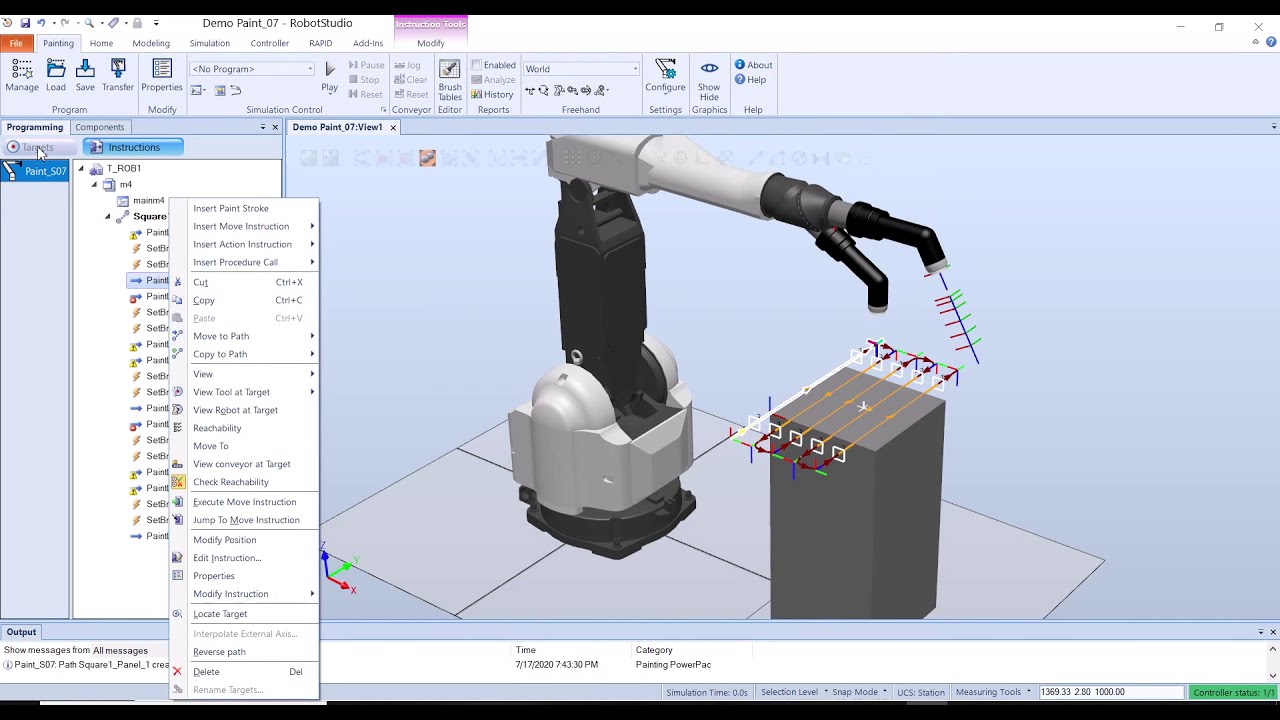Click the red Delete X icon
The image size is (1280, 720).
pyautogui.click(x=178, y=672)
